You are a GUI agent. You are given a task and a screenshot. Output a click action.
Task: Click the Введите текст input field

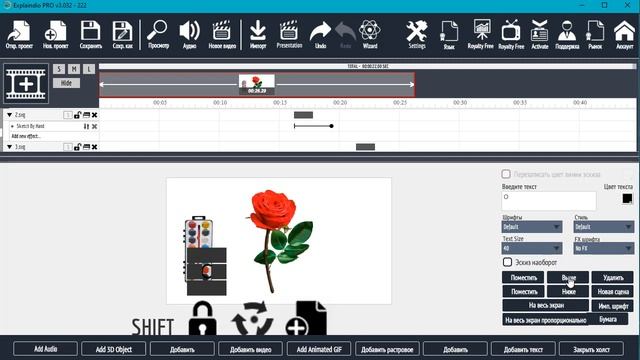pyautogui.click(x=549, y=201)
